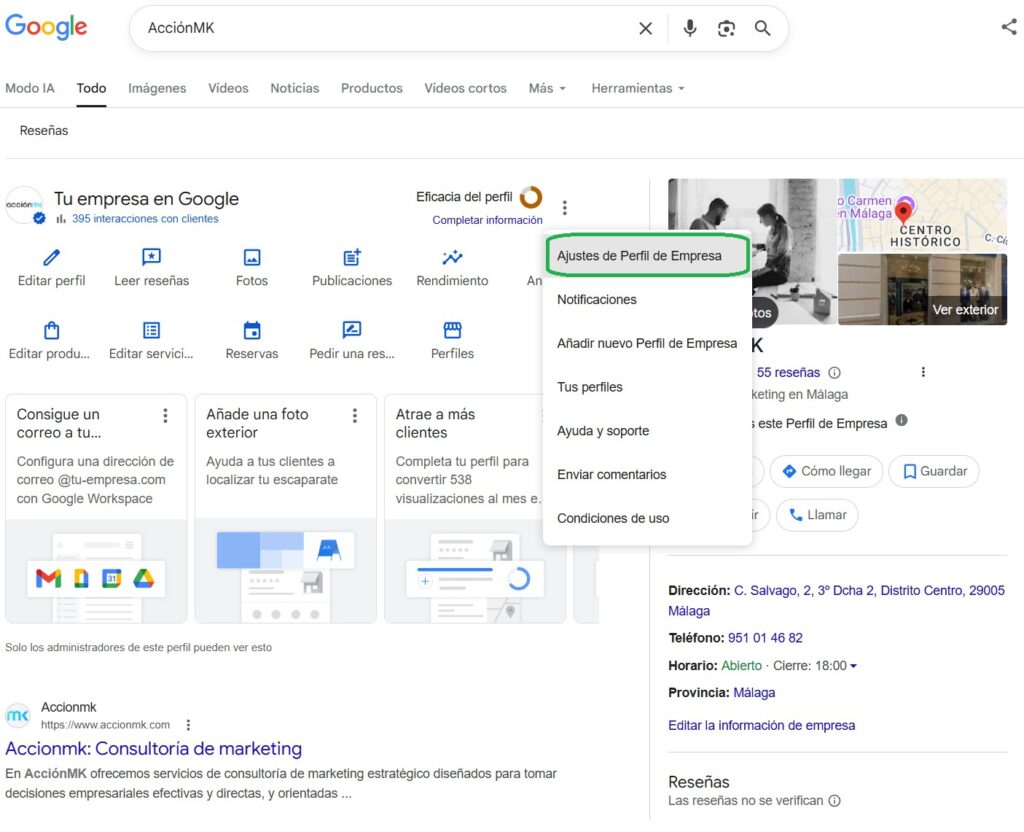
Task: Choose Notificaciones from the menu
Action: pos(597,300)
